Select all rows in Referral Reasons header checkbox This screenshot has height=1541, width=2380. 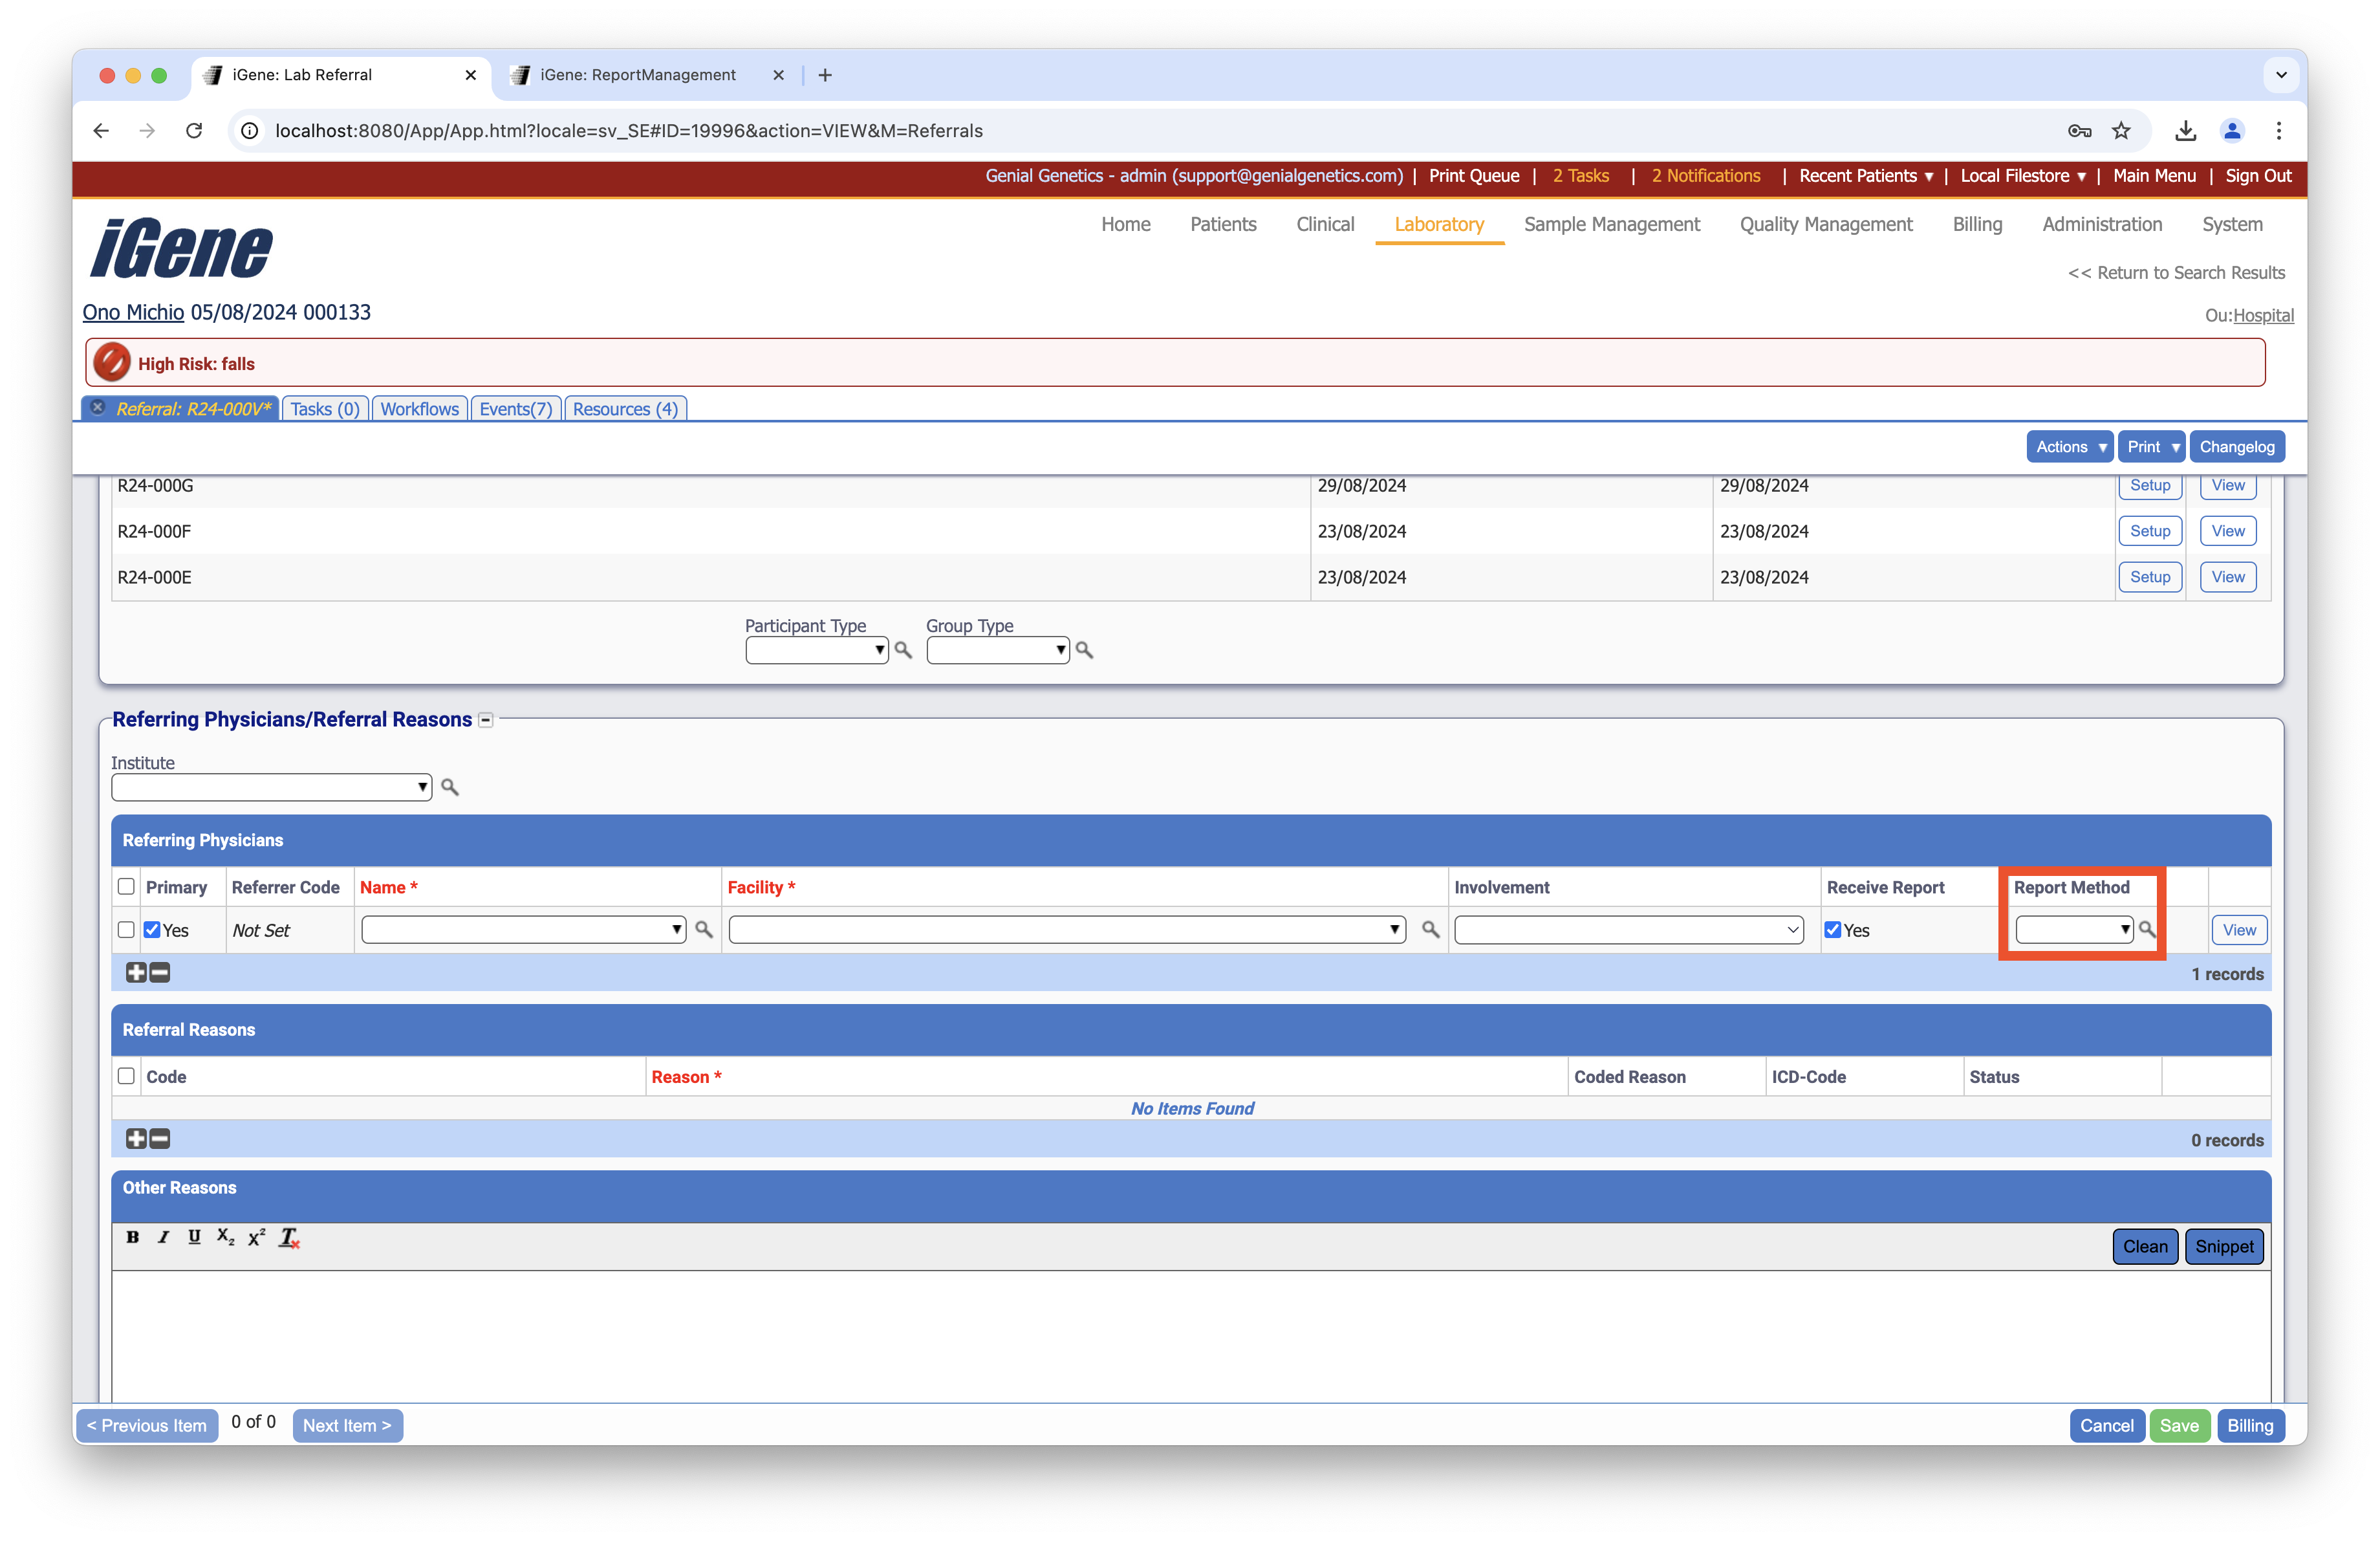tap(126, 1076)
